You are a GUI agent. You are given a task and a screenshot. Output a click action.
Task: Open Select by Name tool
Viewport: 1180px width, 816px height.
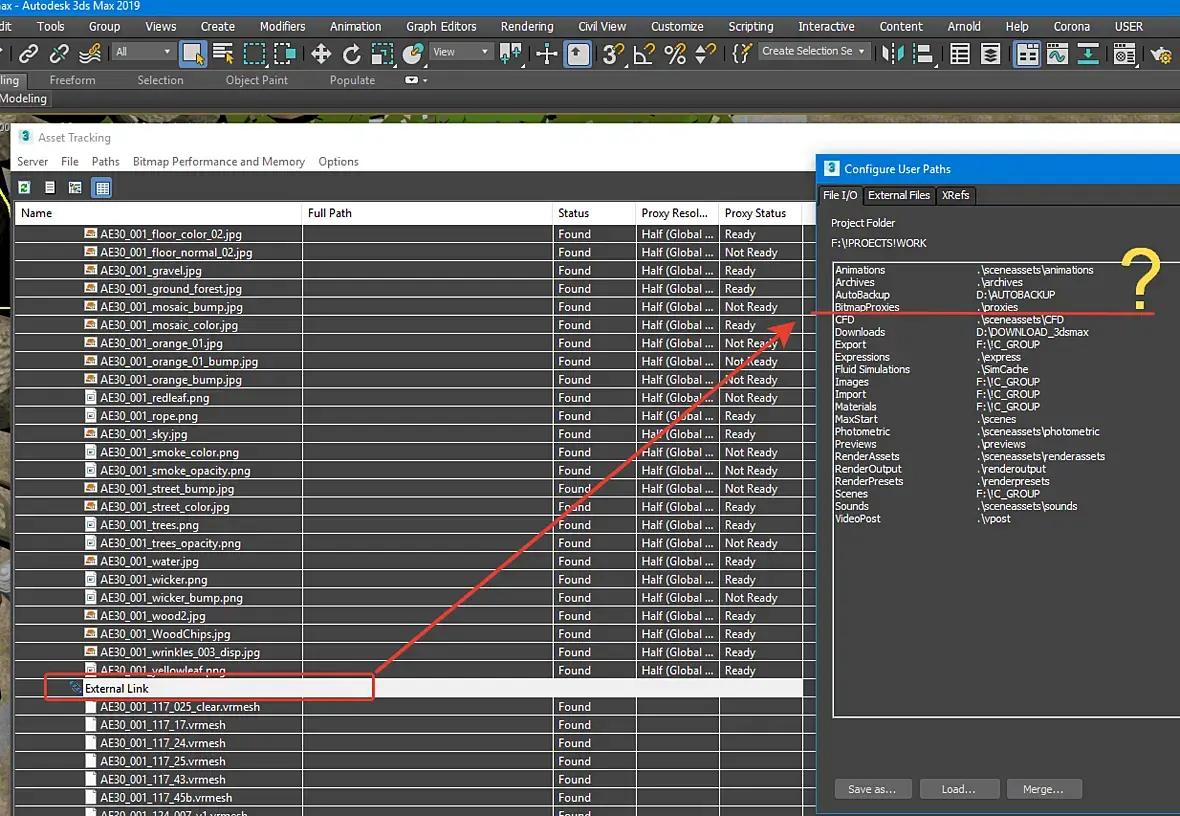[x=224, y=53]
